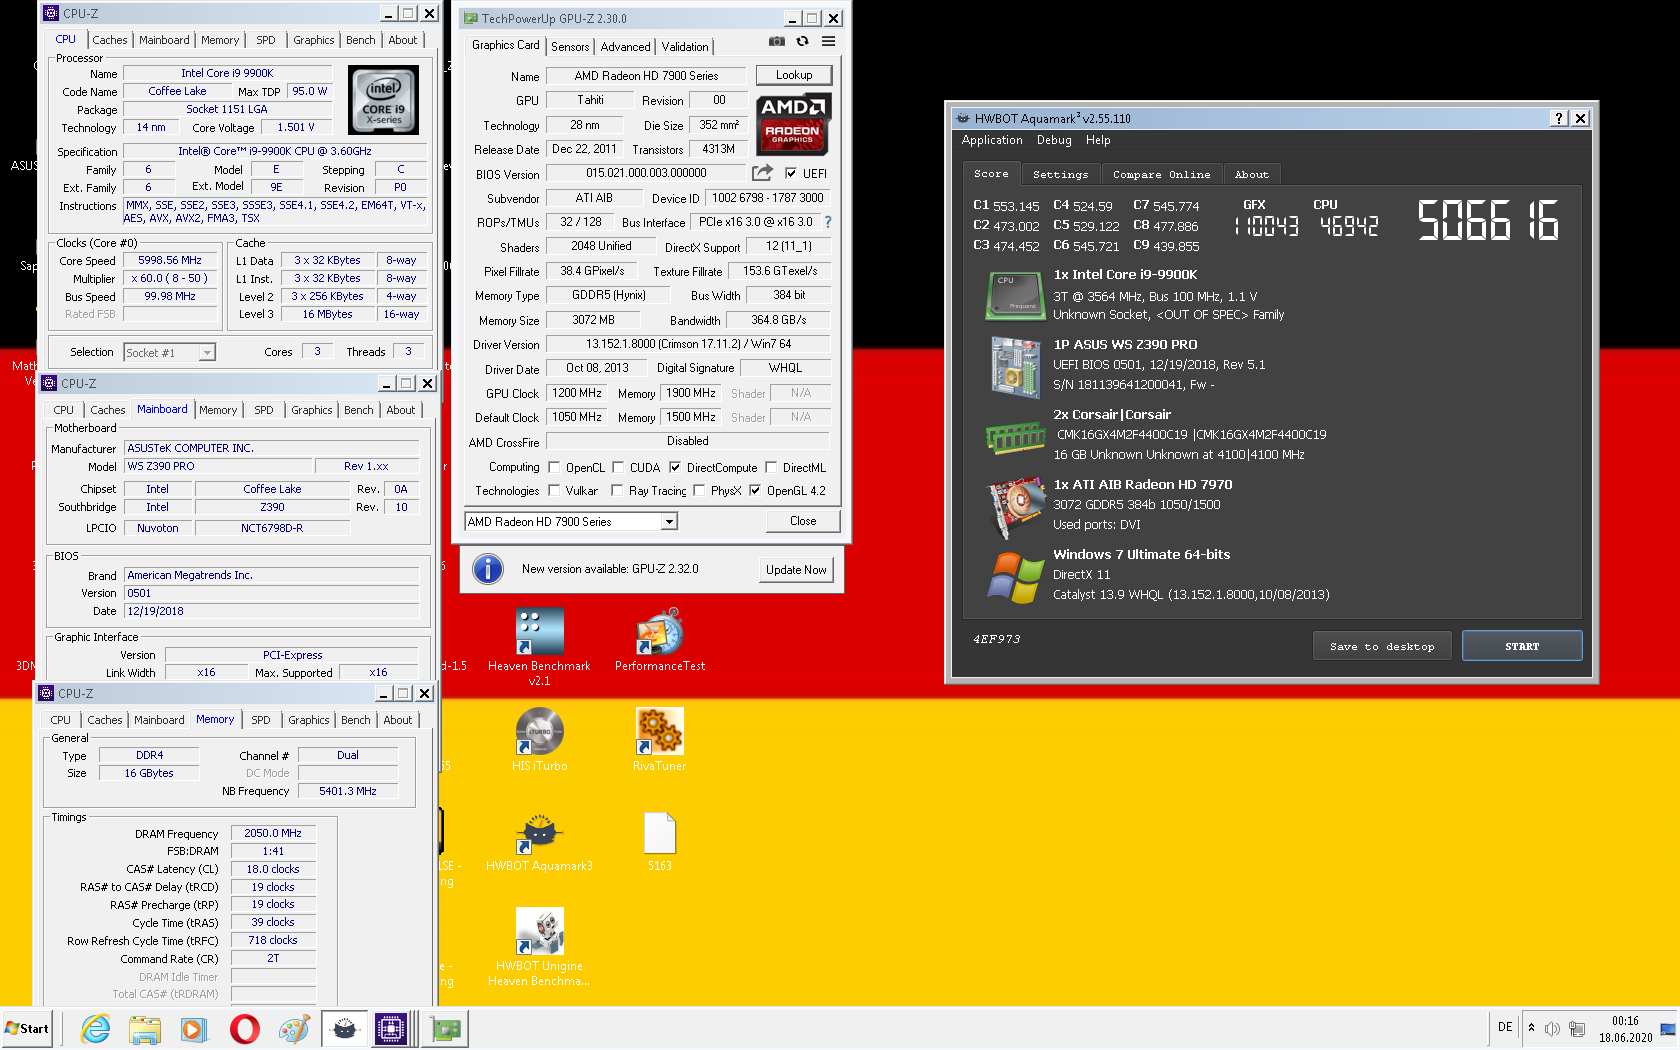Screen dimensions: 1680x1050
Task: Toggle the CUDA checkbox
Action: 618,467
